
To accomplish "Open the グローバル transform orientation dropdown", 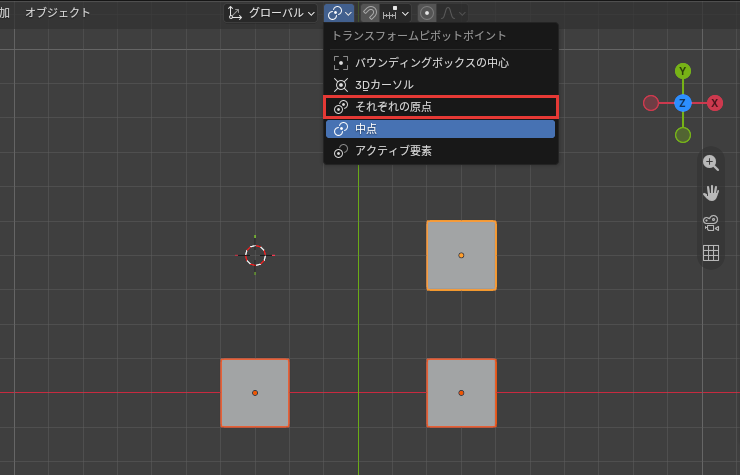I will click(x=271, y=13).
